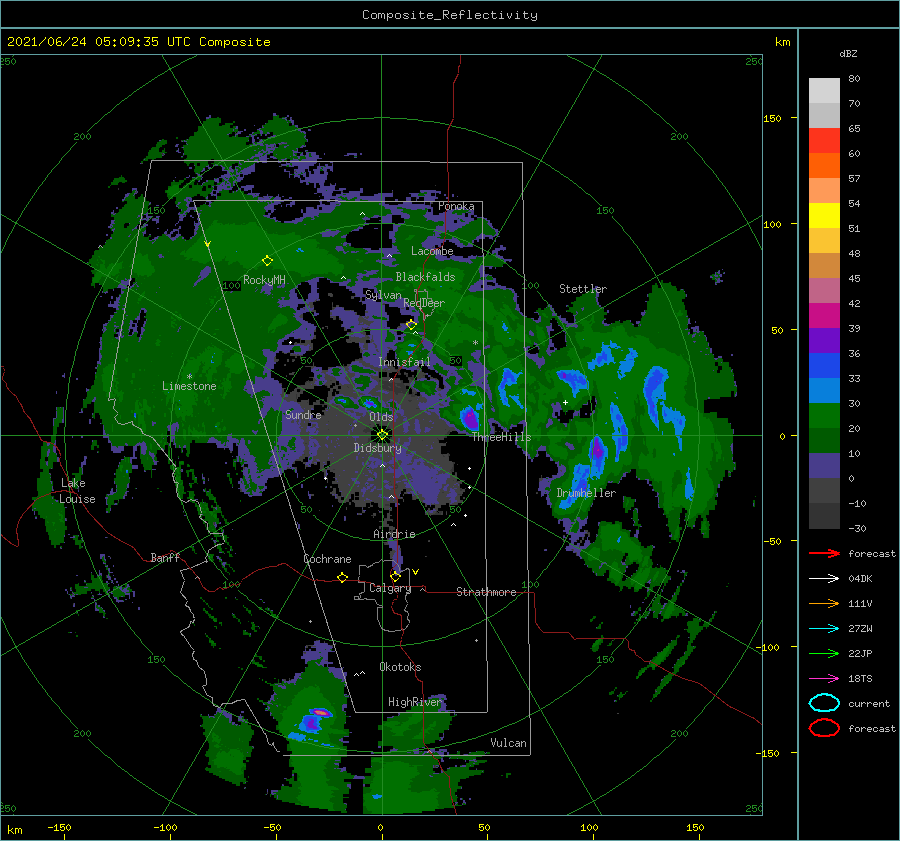Image resolution: width=900 pixels, height=841 pixels.
Task: Click the Sundre label
Action: coord(303,415)
